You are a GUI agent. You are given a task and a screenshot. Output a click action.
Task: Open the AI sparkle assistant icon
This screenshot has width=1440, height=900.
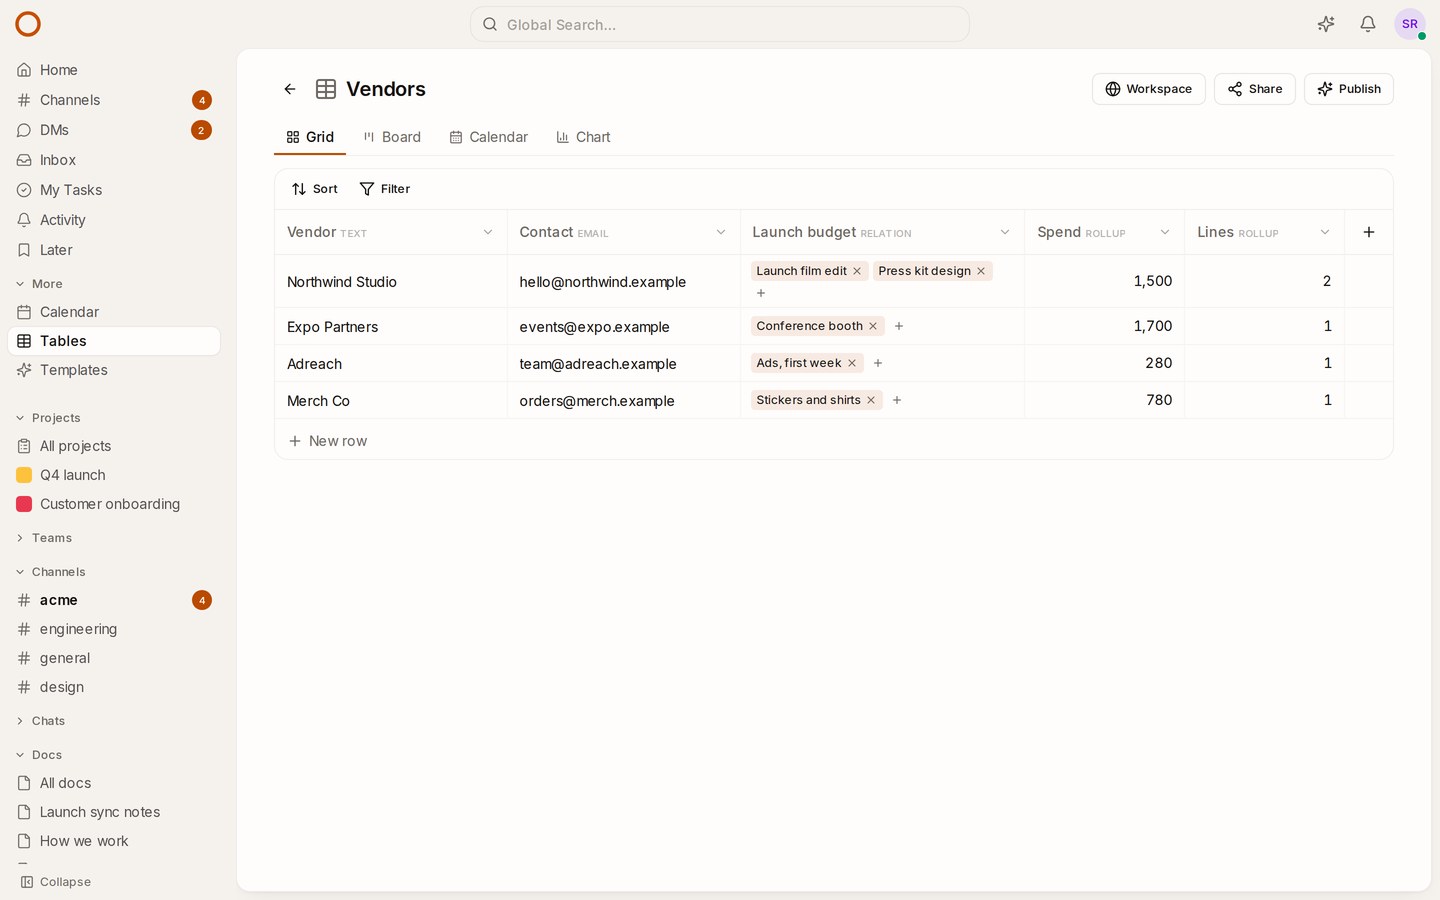pos(1326,24)
